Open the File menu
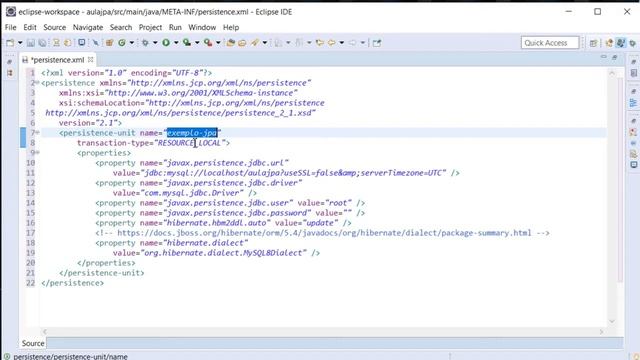Image resolution: width=640 pixels, height=360 pixels. tap(11, 27)
